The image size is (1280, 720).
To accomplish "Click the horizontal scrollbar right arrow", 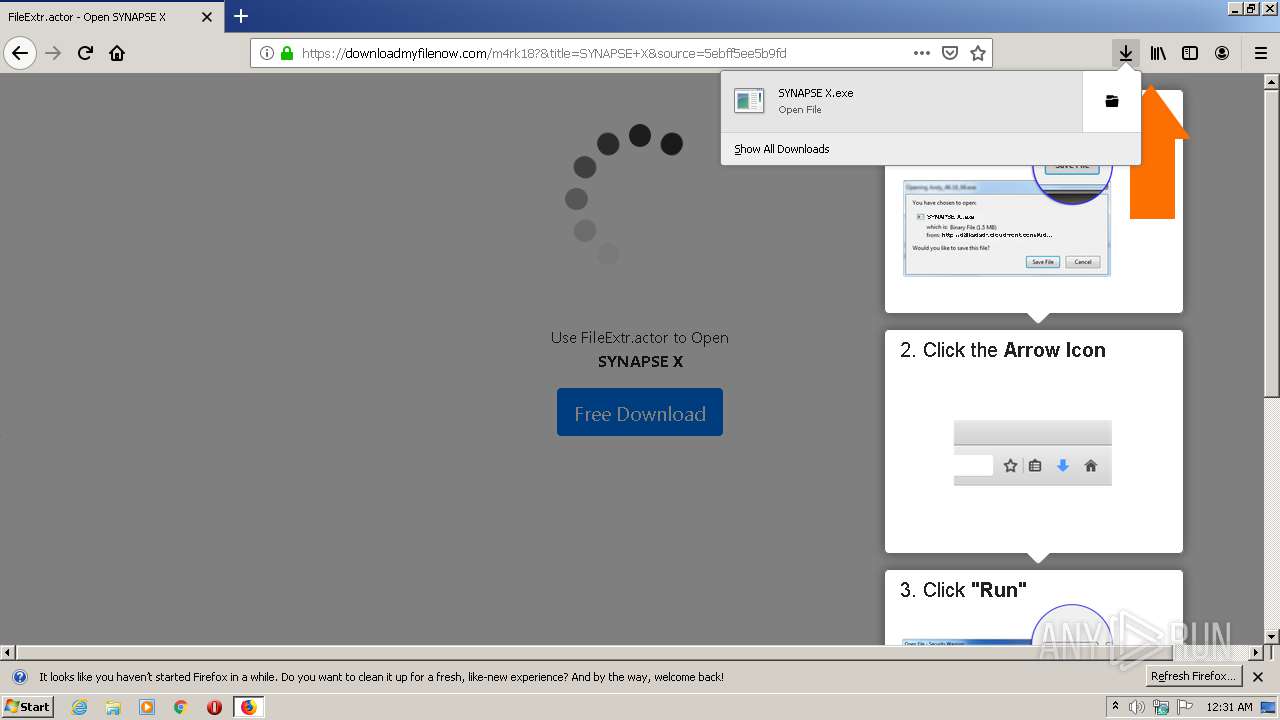I will tap(1256, 652).
